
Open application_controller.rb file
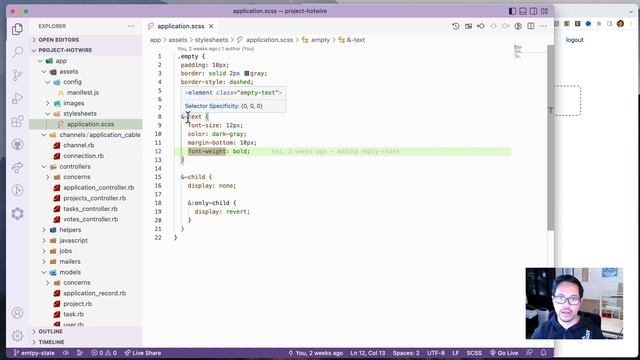[98, 188]
